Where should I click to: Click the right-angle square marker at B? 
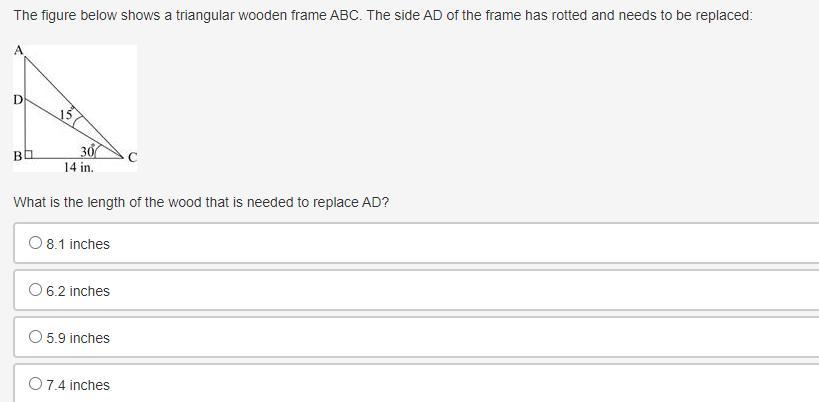(30, 155)
